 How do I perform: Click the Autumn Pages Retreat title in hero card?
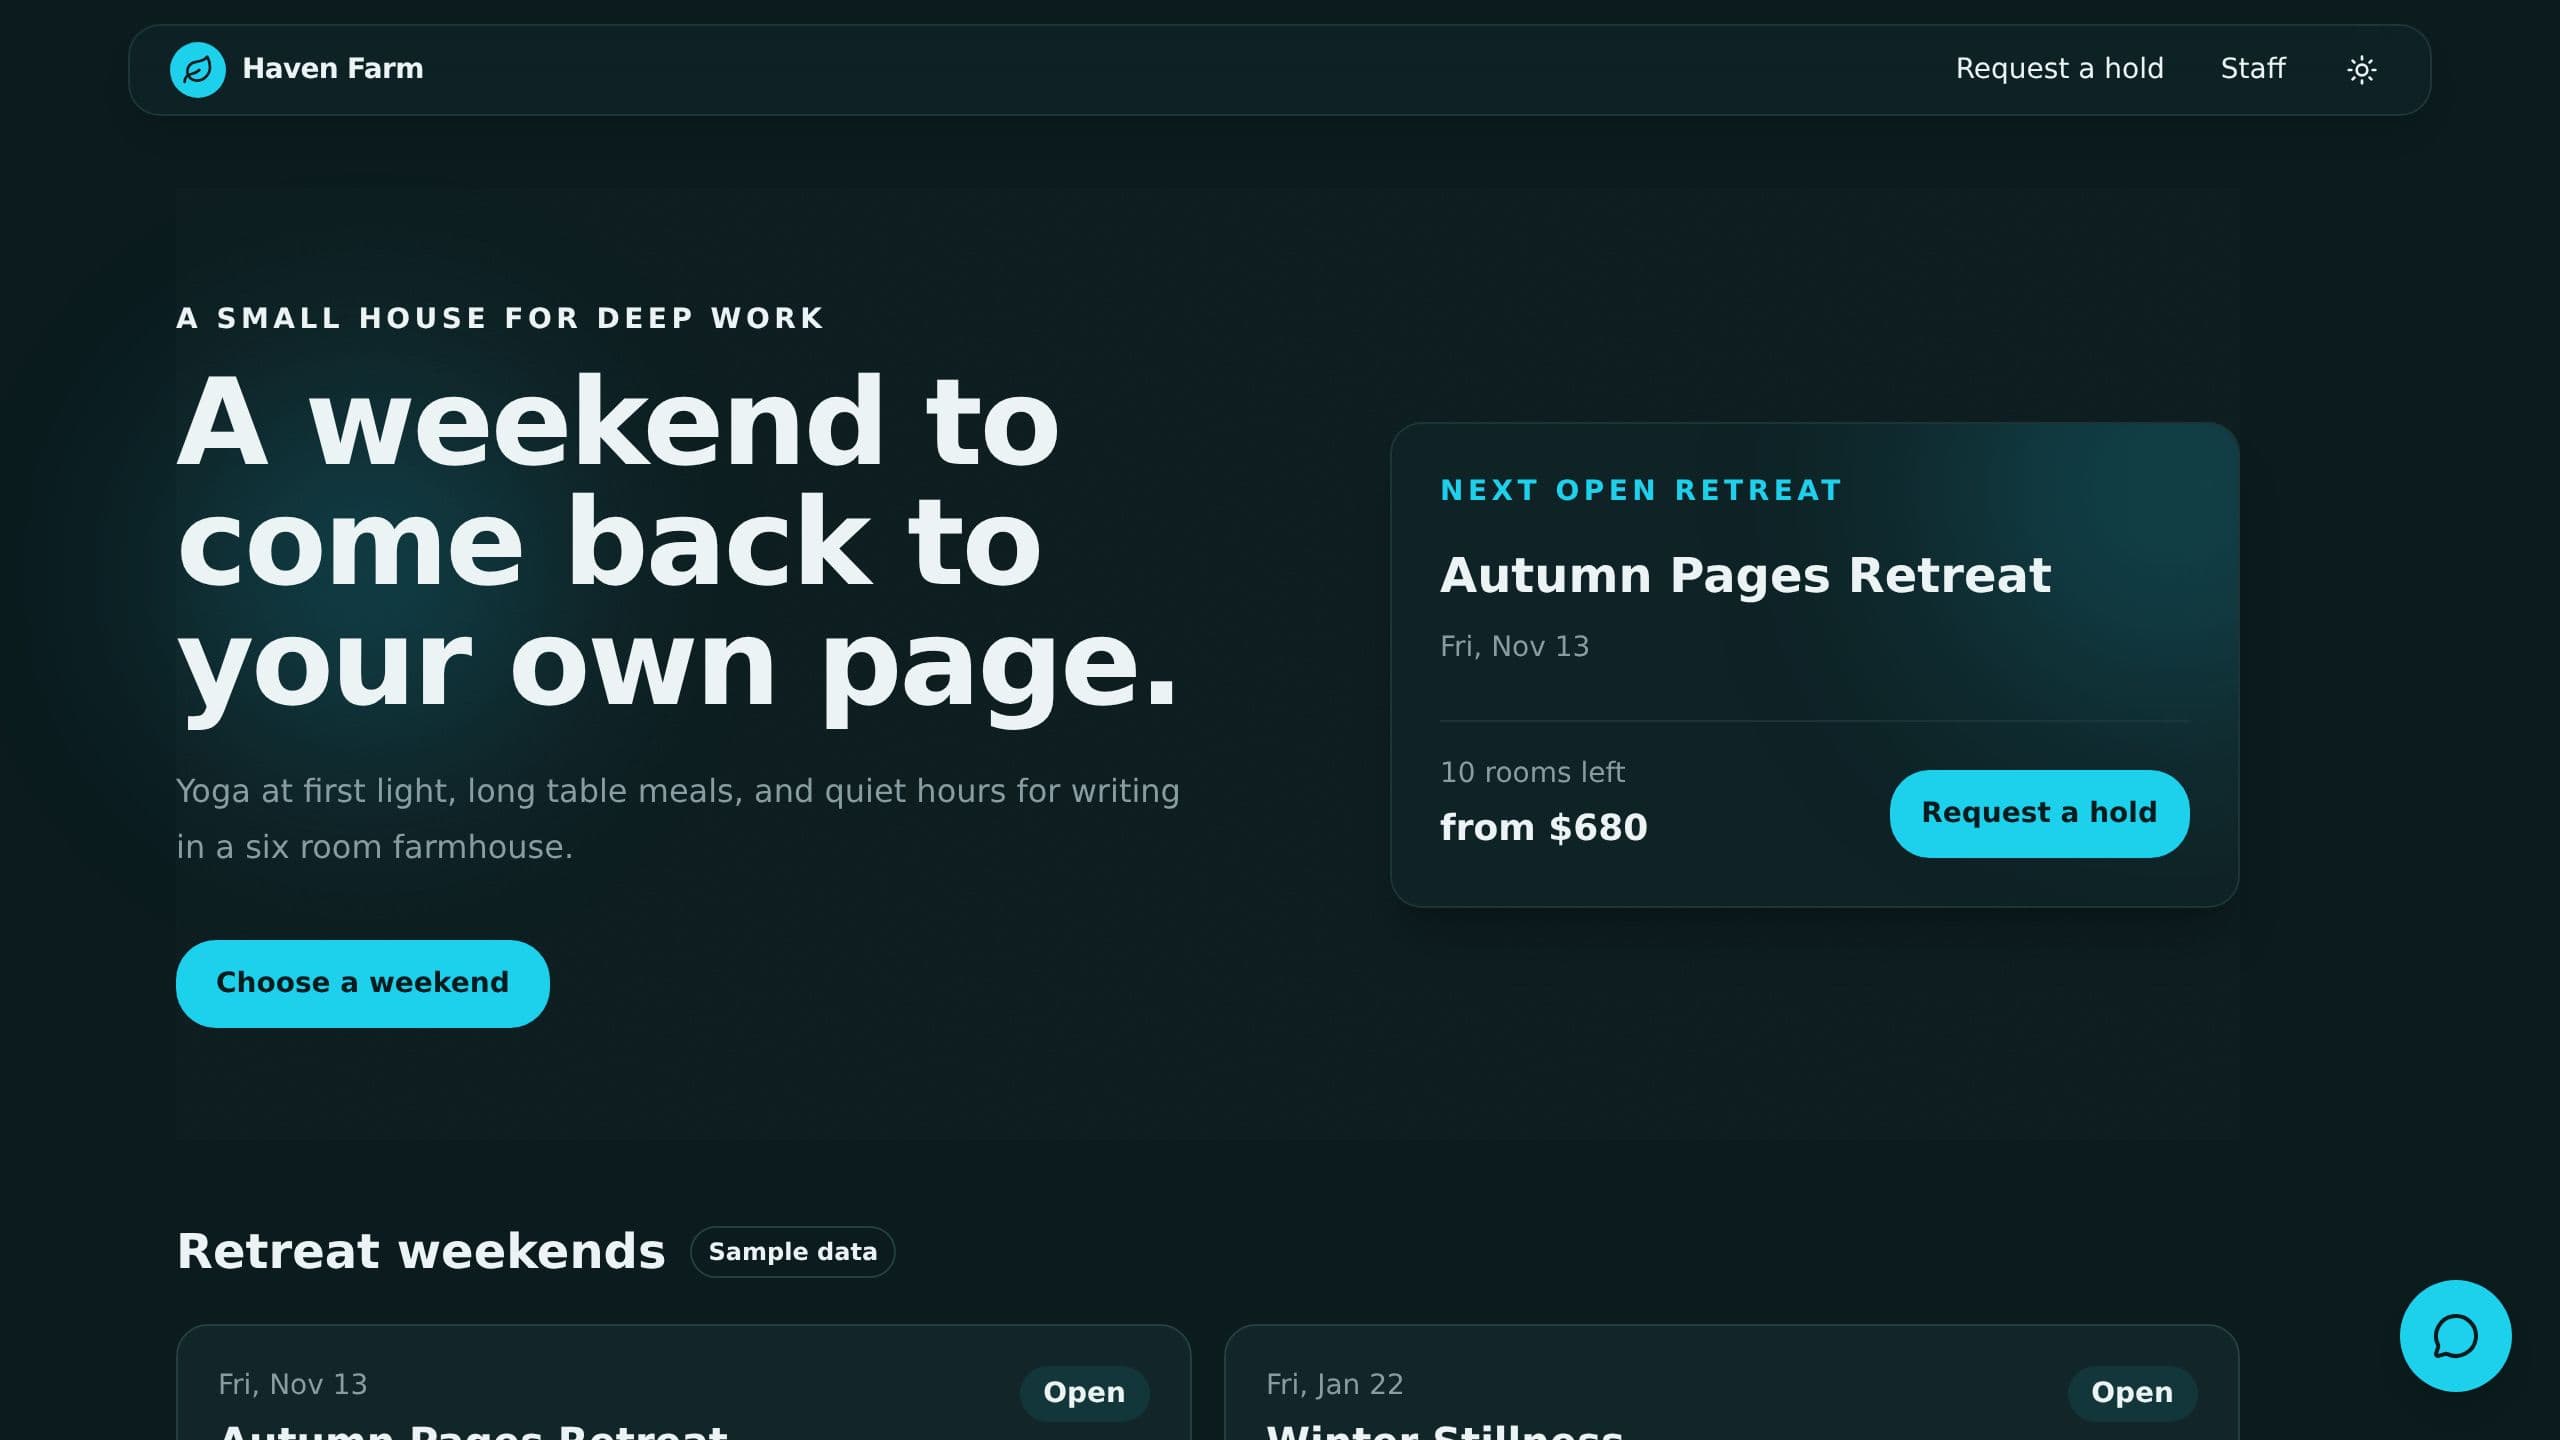(x=1745, y=576)
